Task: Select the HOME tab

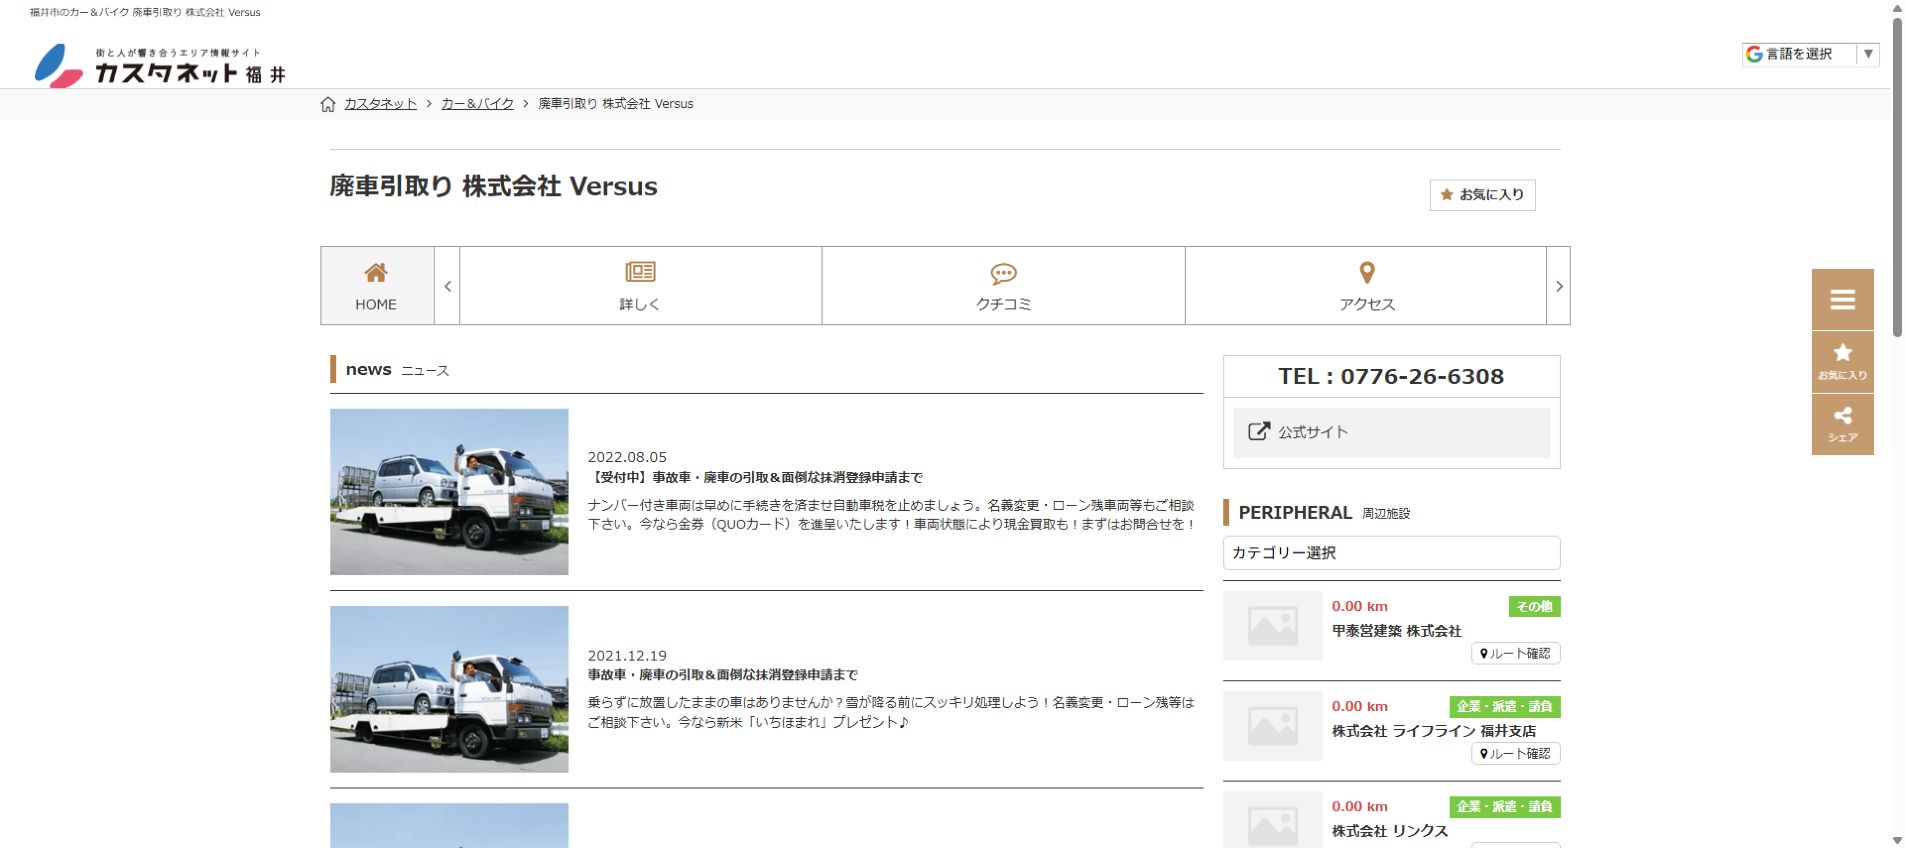Action: click(x=377, y=286)
